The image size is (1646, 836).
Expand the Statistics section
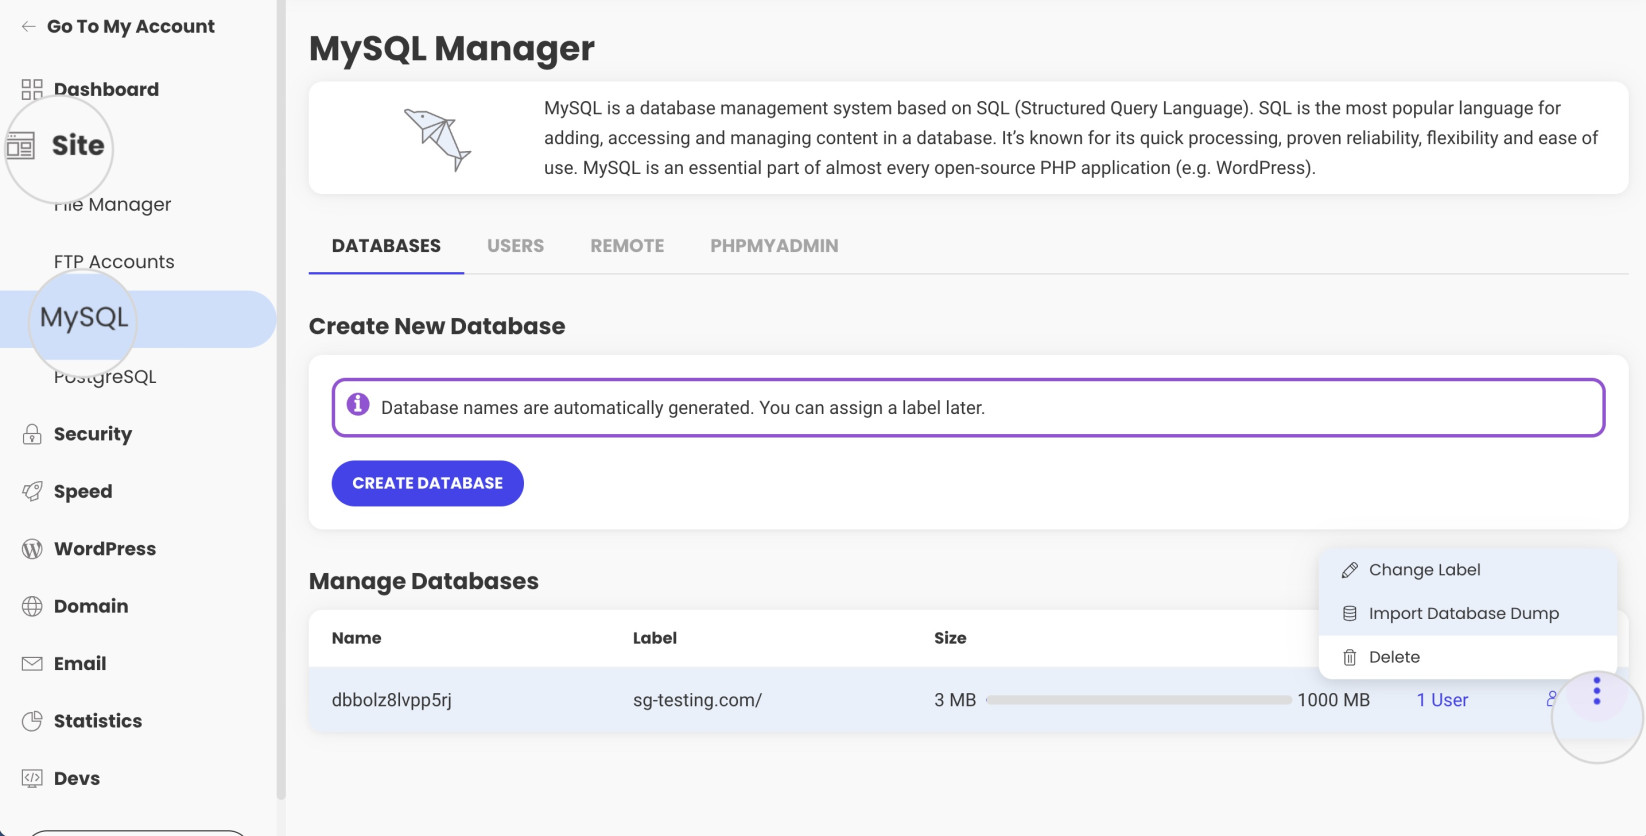click(x=98, y=721)
